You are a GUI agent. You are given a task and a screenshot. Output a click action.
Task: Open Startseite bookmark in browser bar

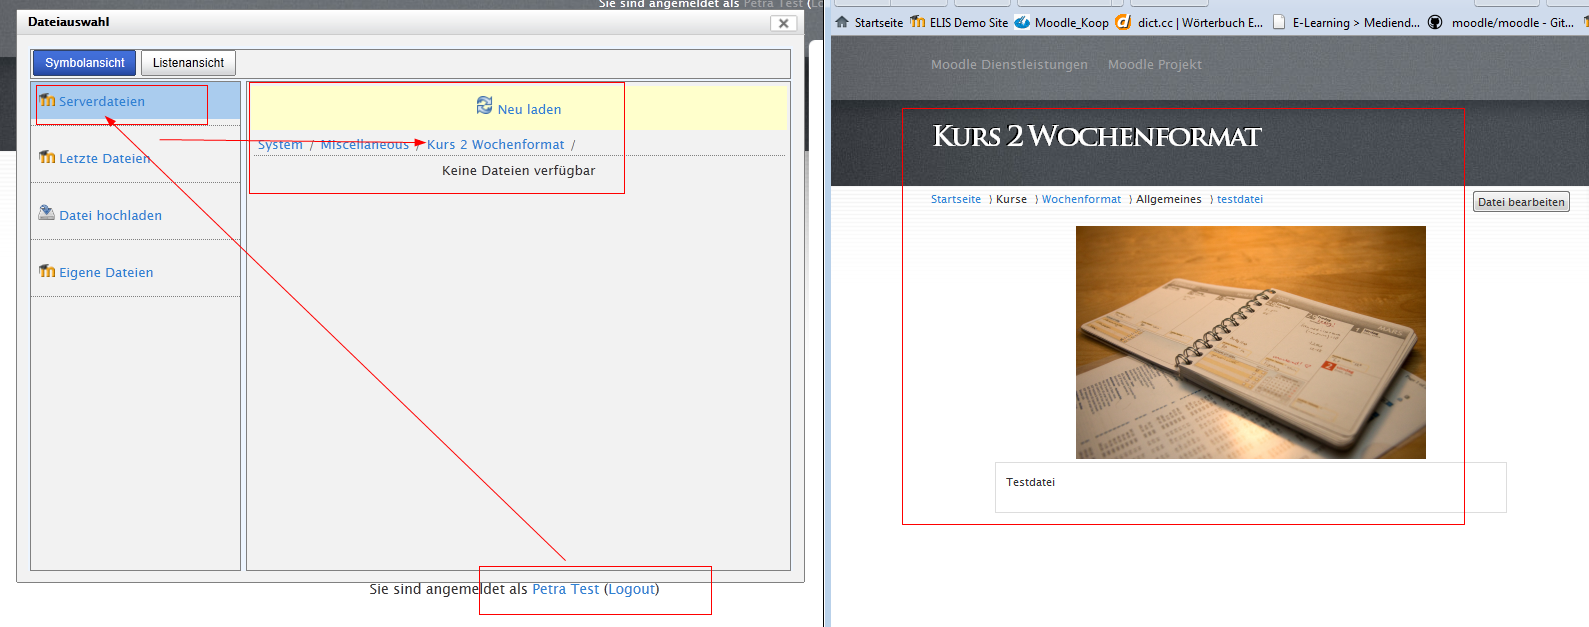(x=879, y=23)
